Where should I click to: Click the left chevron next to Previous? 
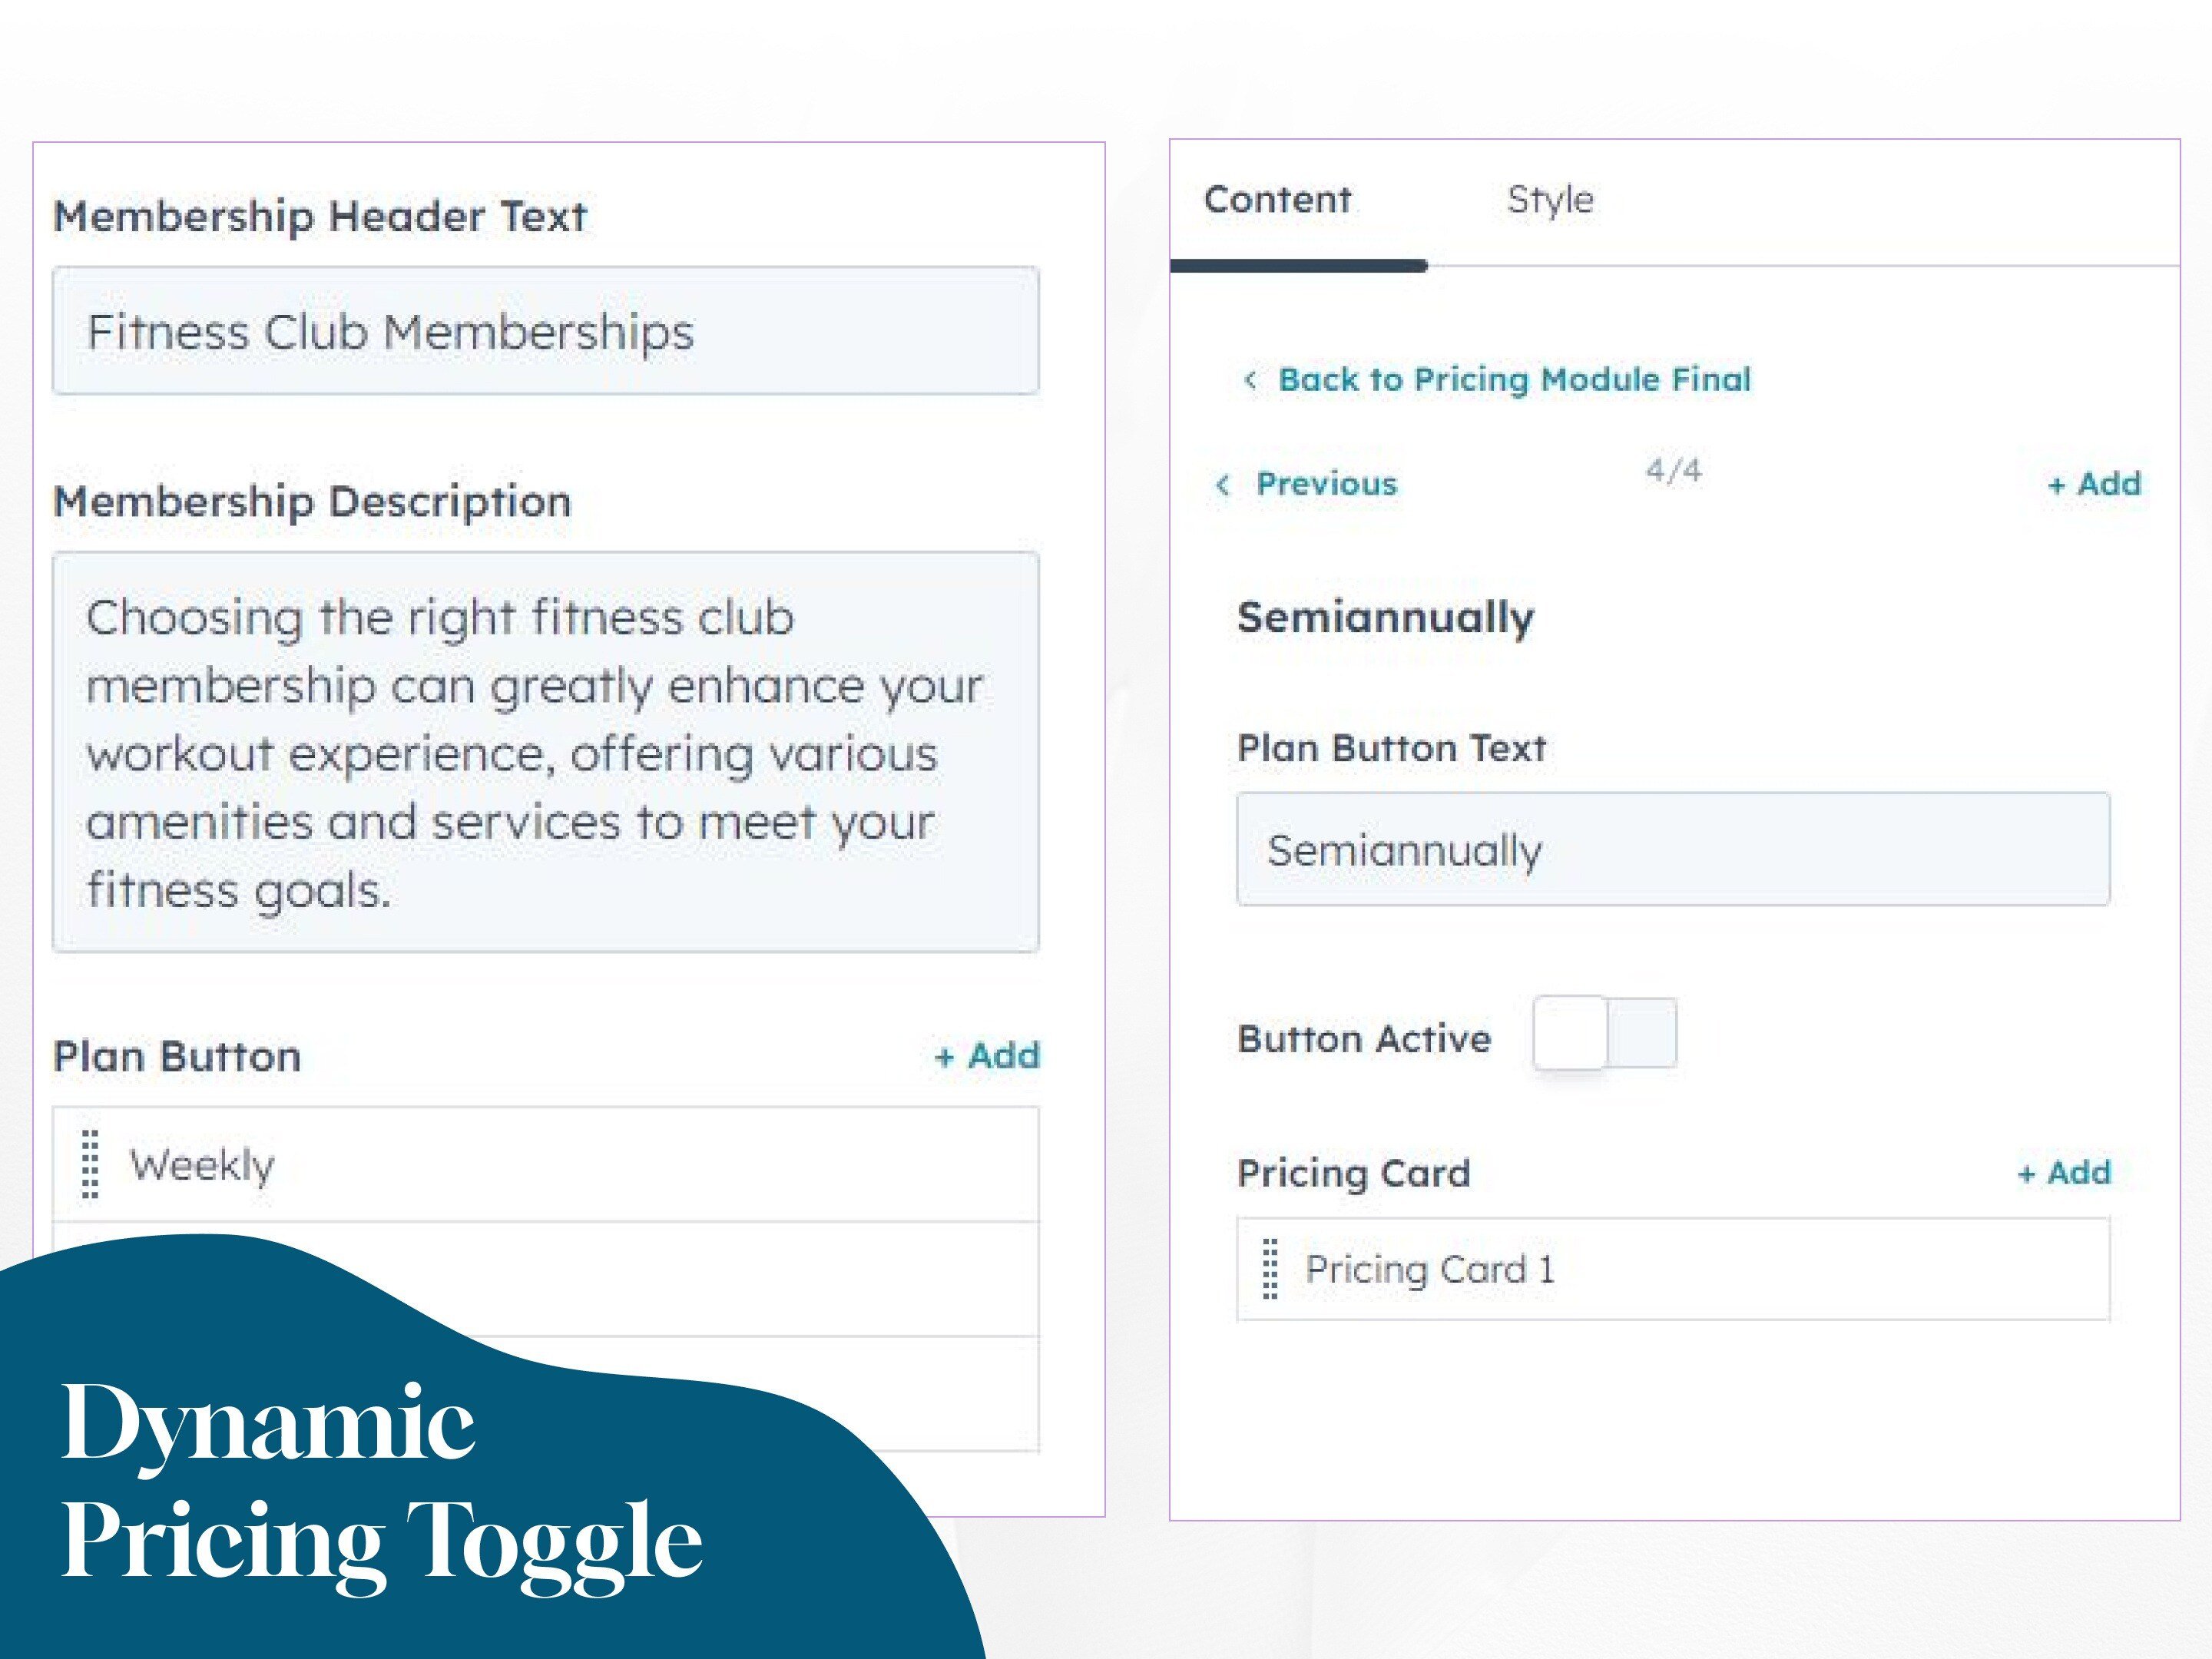[x=1222, y=486]
